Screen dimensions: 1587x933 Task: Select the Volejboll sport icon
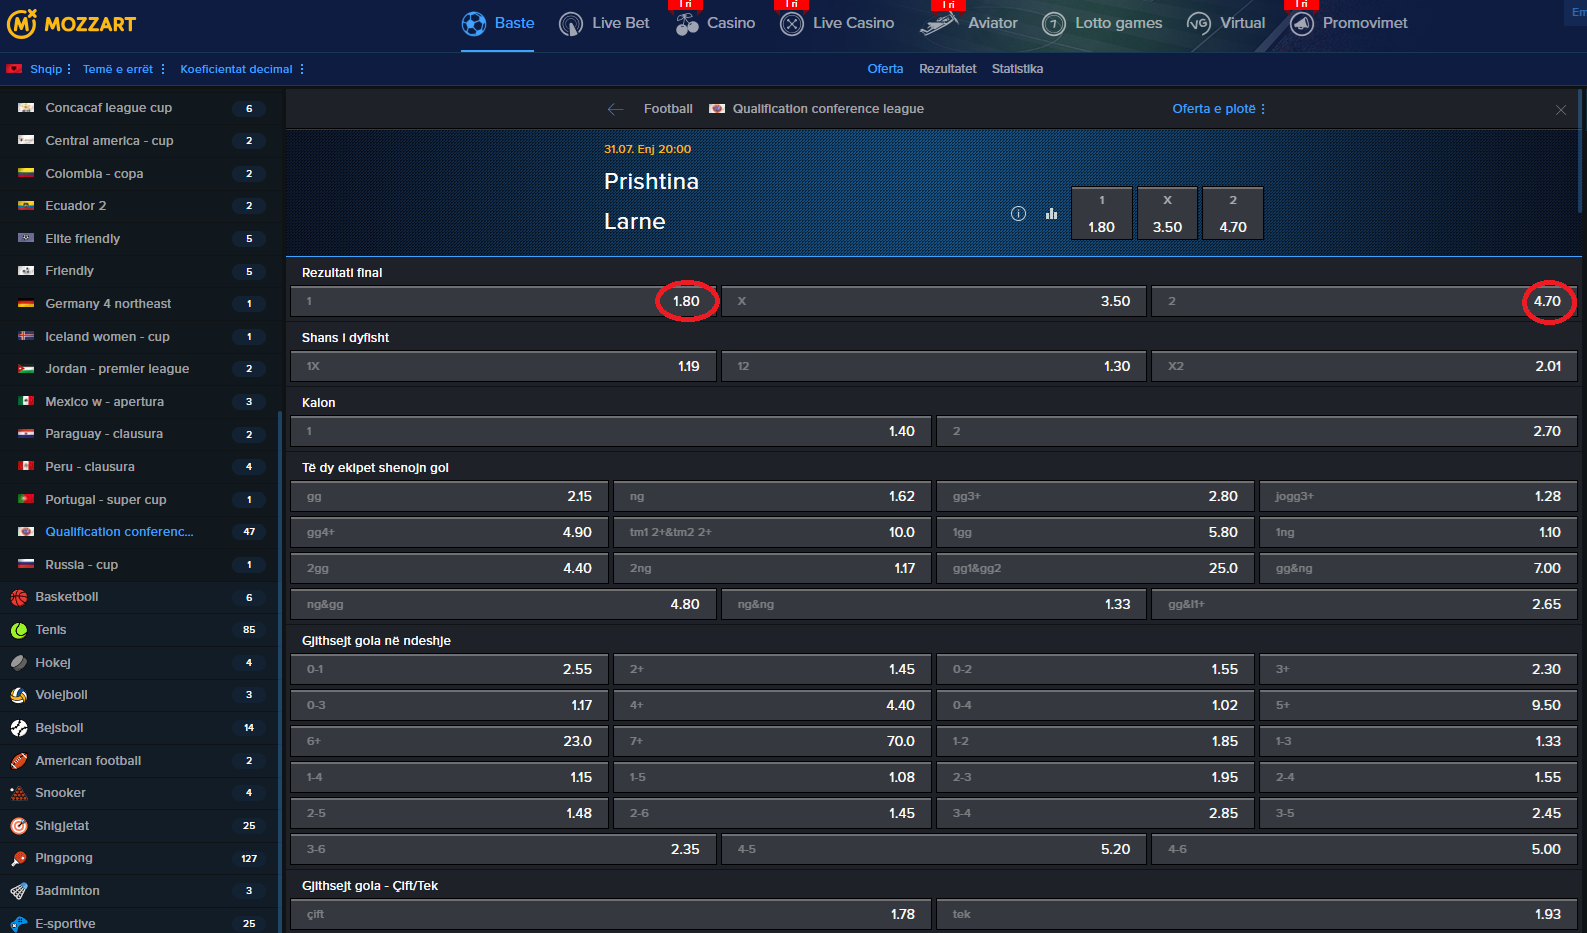point(19,695)
